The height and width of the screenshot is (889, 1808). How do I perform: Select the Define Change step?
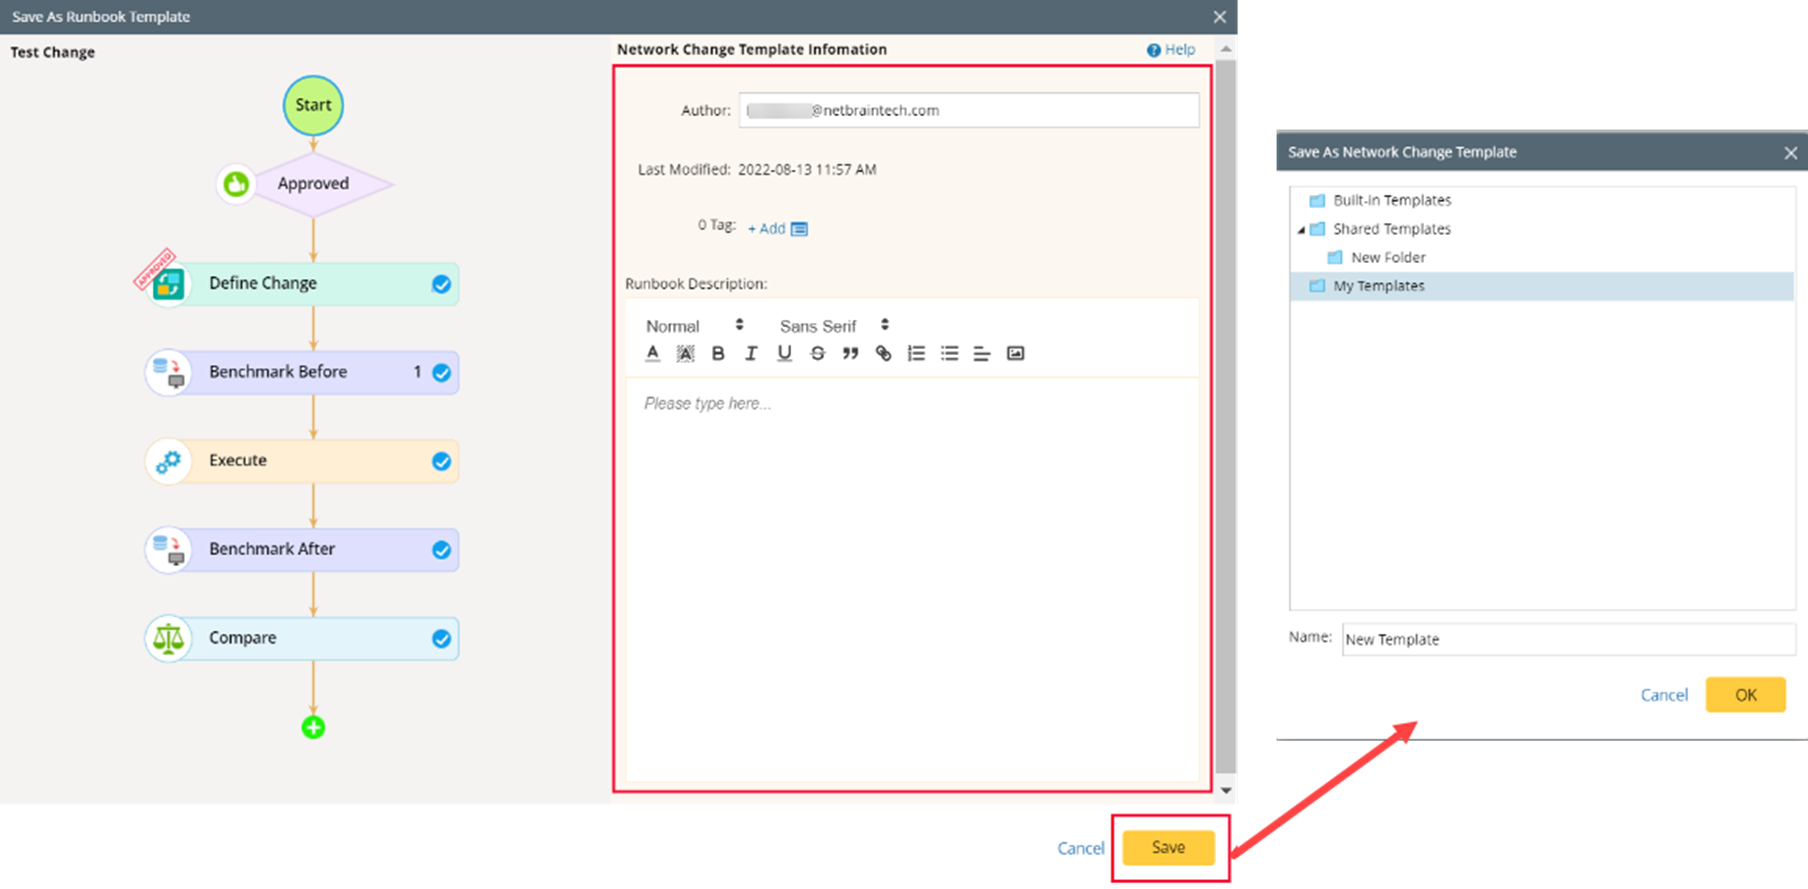pos(303,284)
